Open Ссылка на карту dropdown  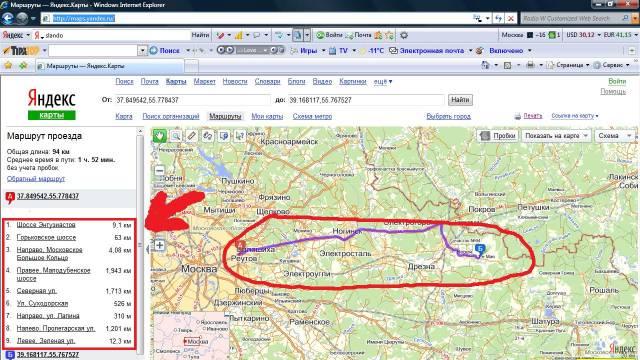point(575,116)
